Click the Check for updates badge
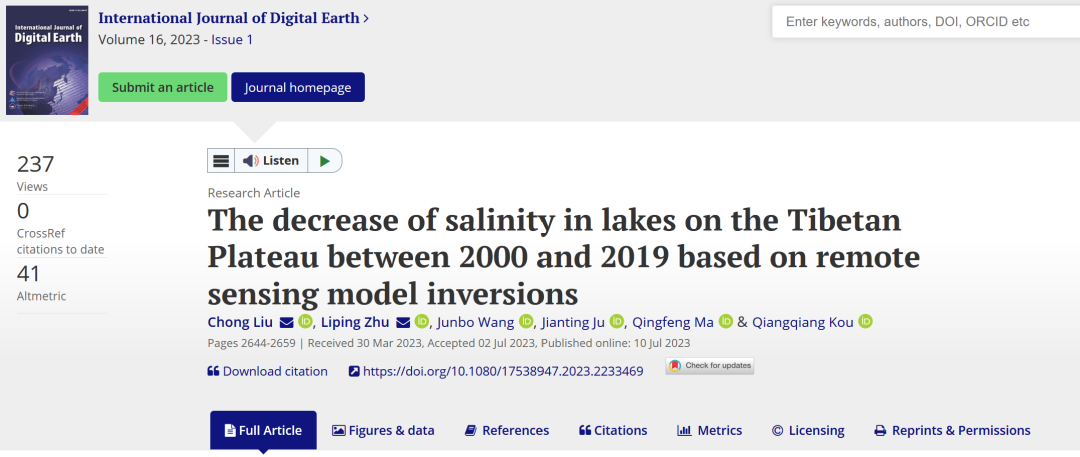 click(x=710, y=366)
